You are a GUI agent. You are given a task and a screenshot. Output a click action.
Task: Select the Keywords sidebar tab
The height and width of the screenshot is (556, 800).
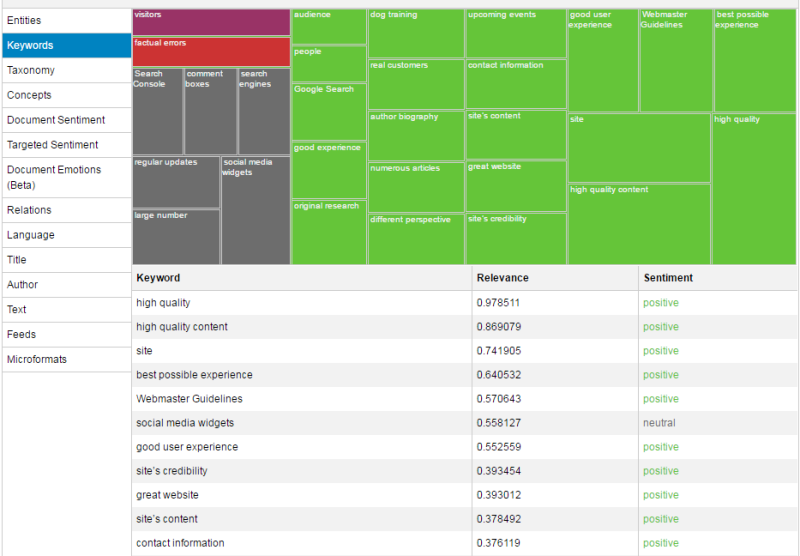pos(66,46)
